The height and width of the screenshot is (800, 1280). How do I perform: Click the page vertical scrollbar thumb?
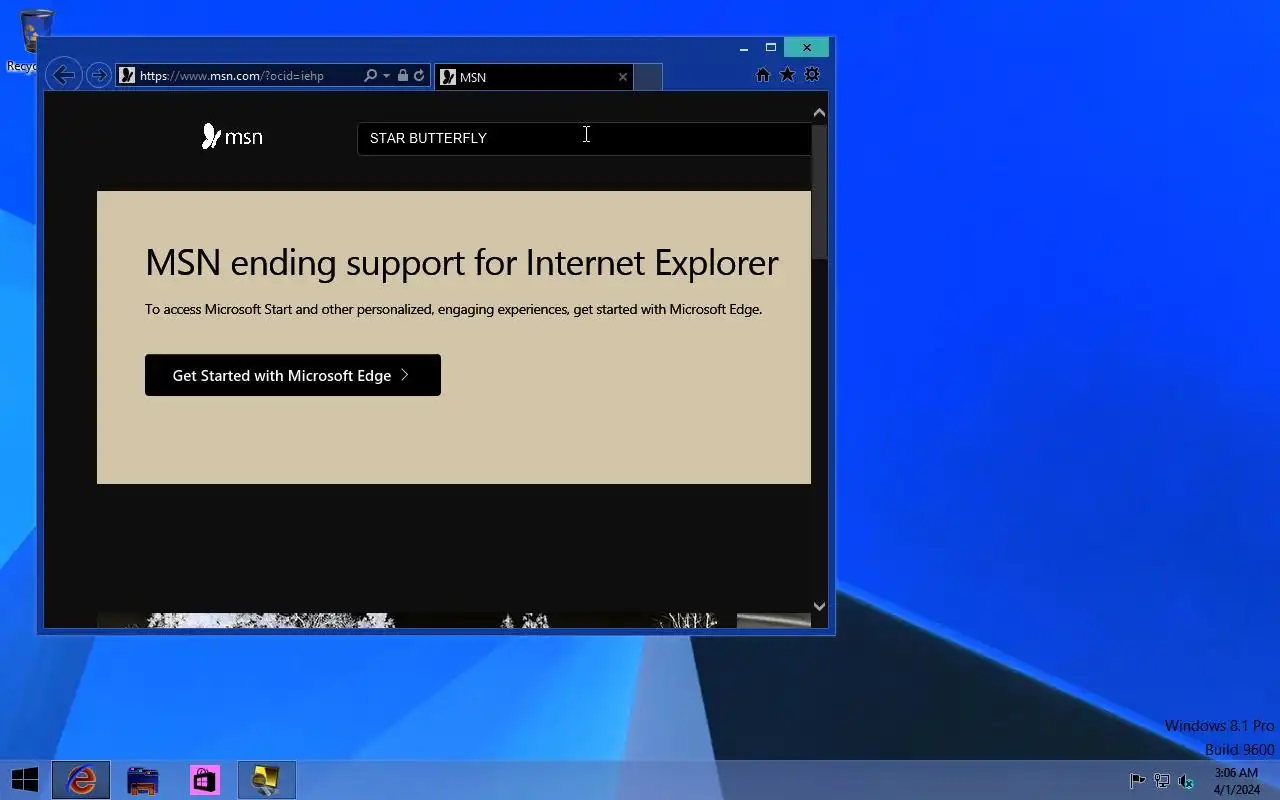819,192
